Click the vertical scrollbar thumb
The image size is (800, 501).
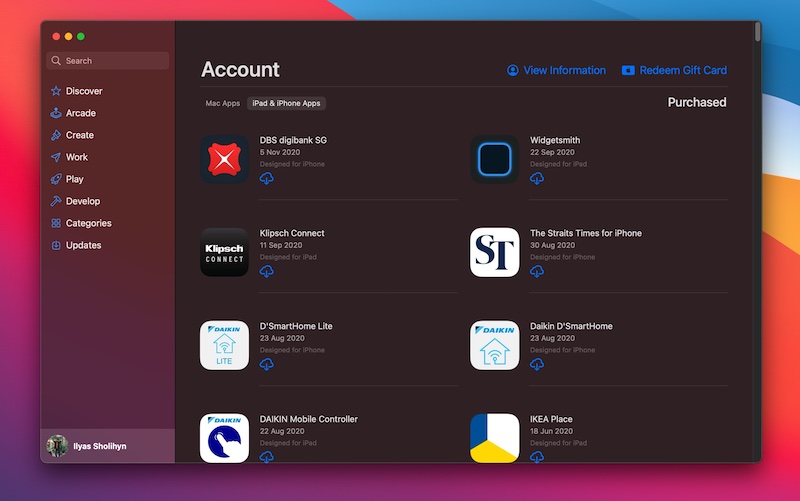(x=758, y=32)
